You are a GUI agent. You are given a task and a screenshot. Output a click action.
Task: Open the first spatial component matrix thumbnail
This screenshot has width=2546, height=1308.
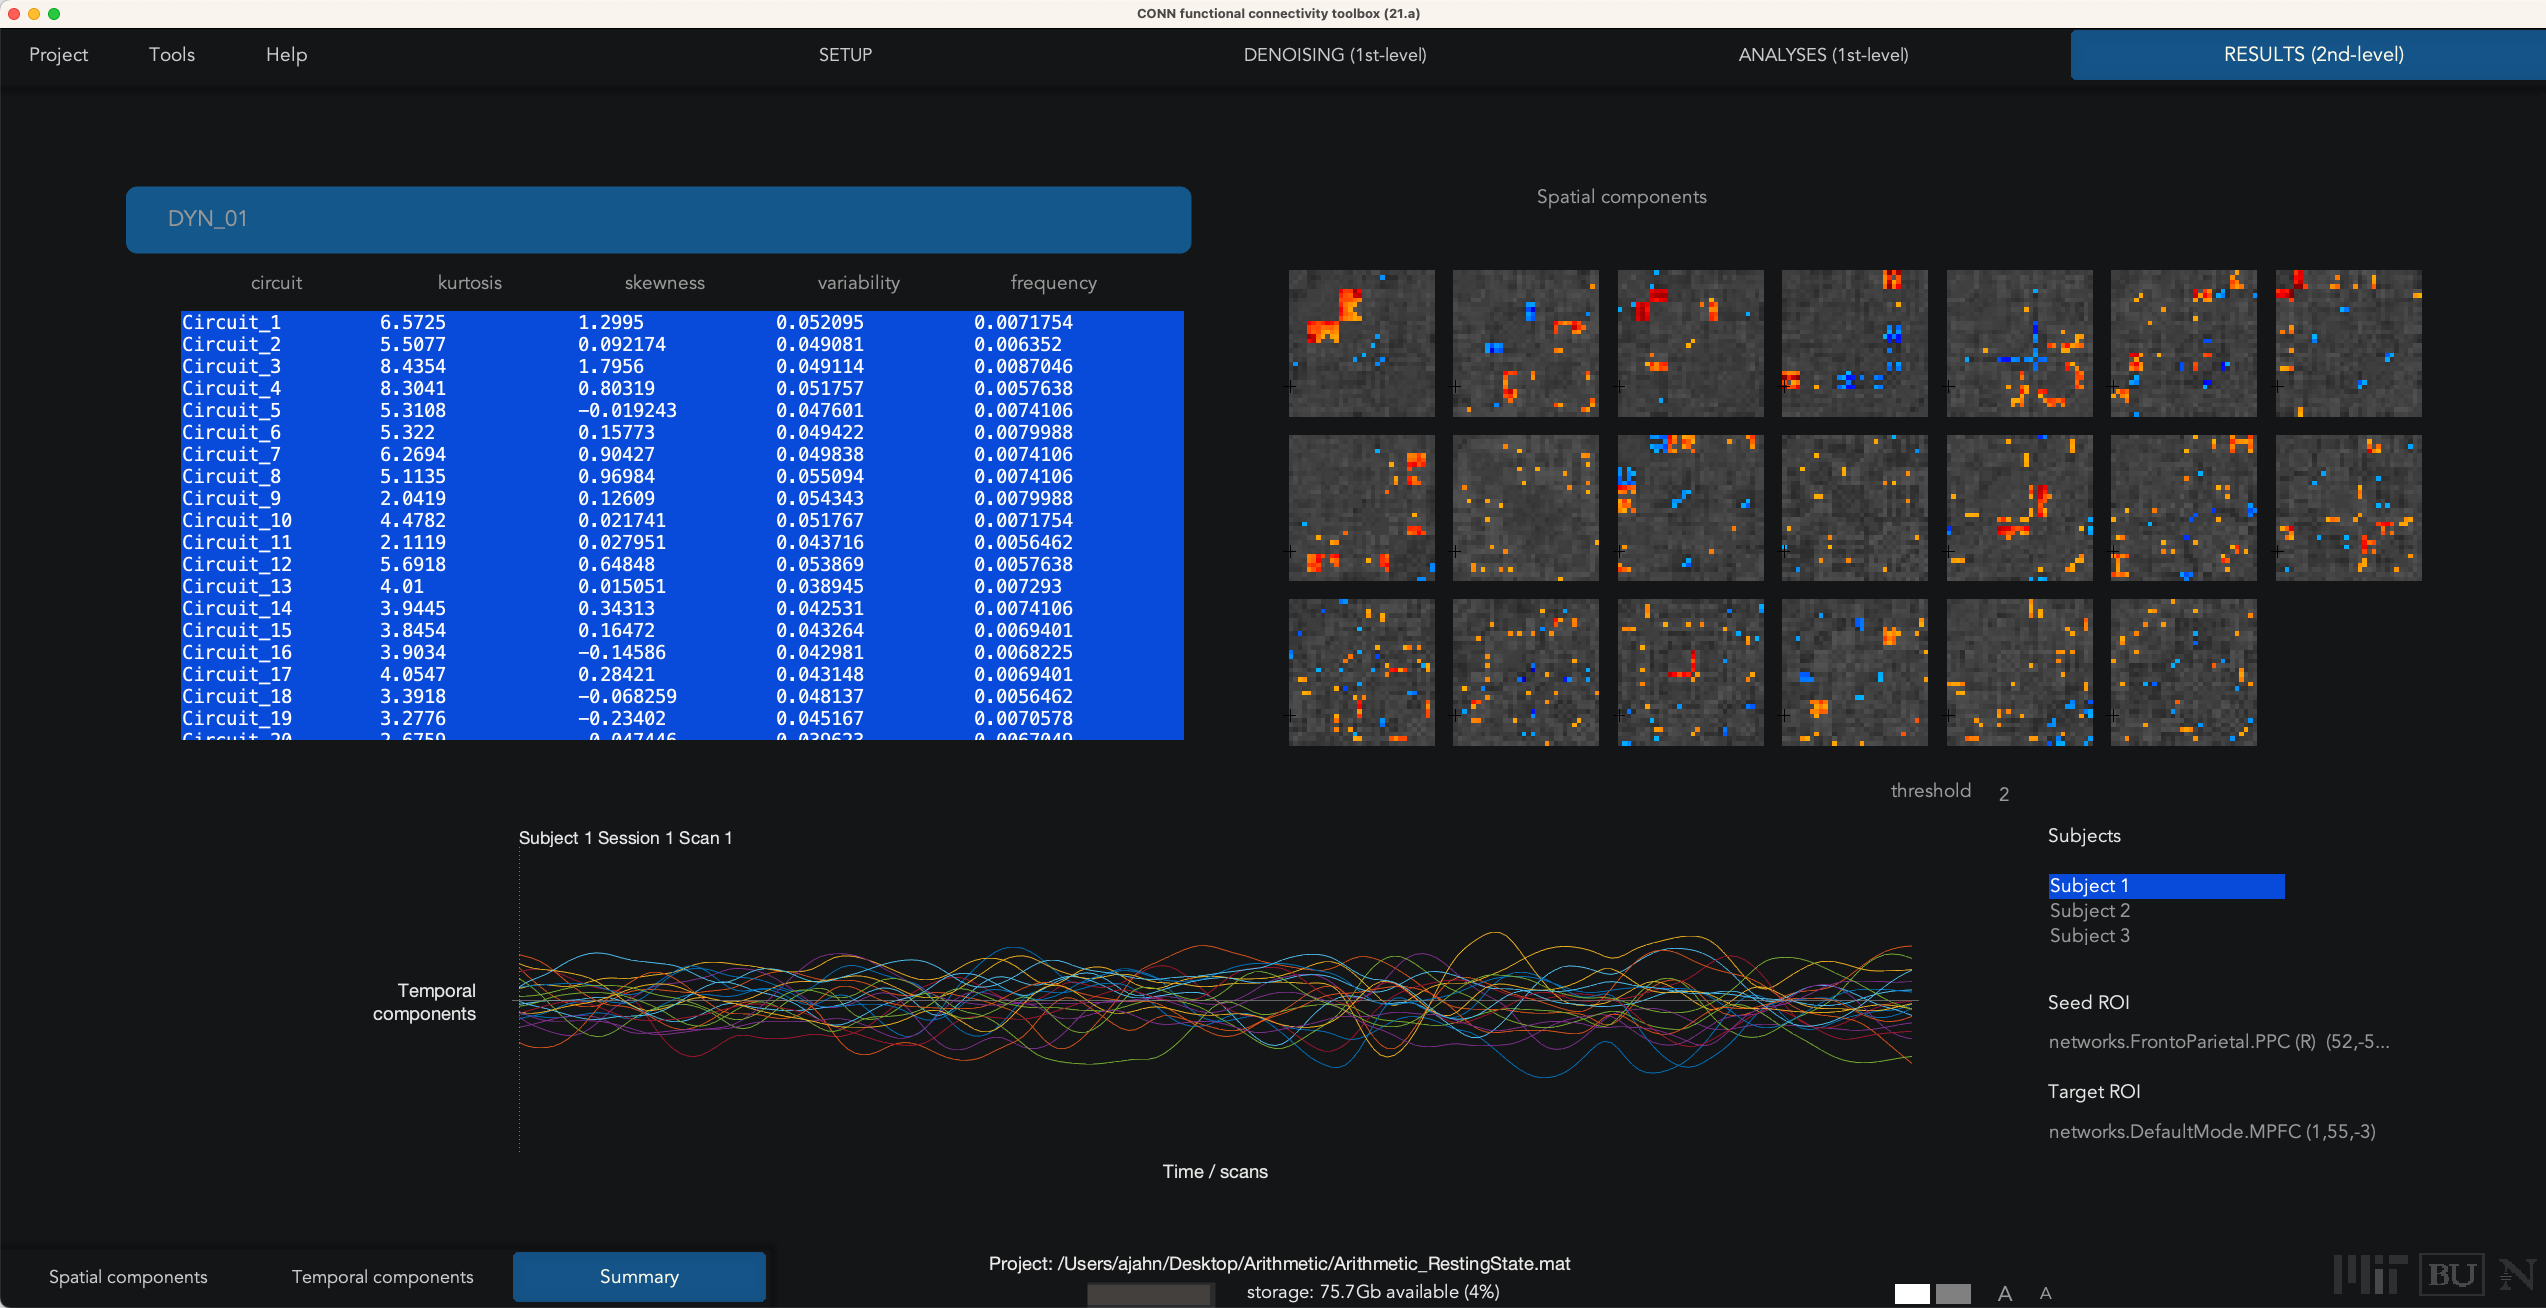click(x=1361, y=343)
